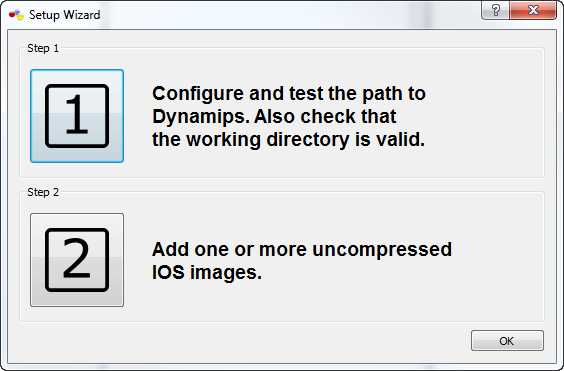Click the 'IOS images.' text line

point(206,272)
